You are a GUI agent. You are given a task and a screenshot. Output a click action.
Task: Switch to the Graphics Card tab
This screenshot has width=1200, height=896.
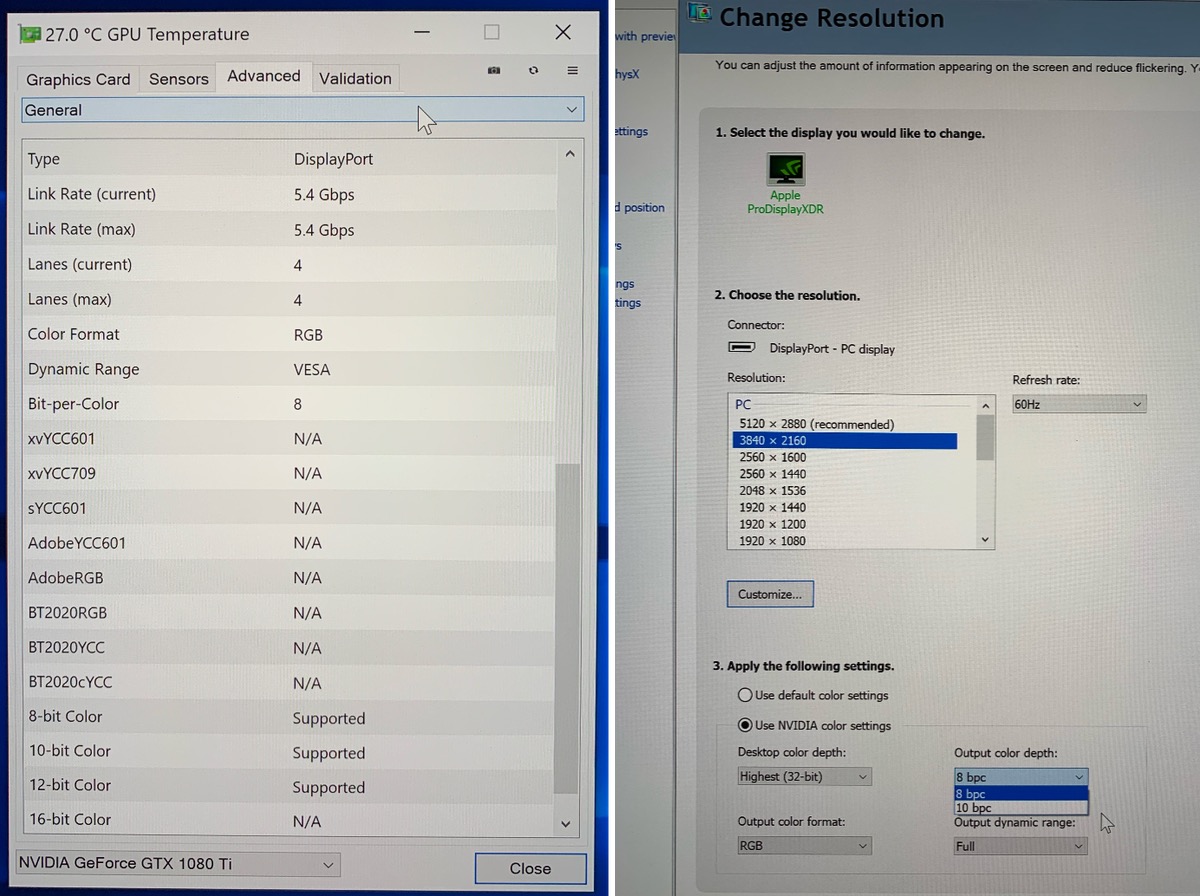tap(78, 79)
